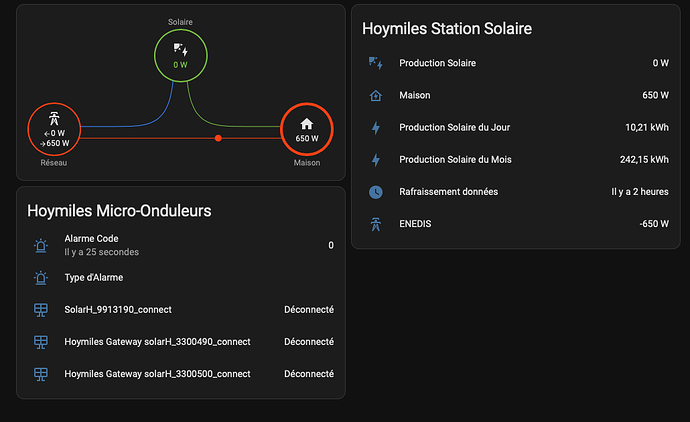The height and width of the screenshot is (422, 690).
Task: Click the 242,15 kWh monthly production value
Action: click(x=644, y=160)
